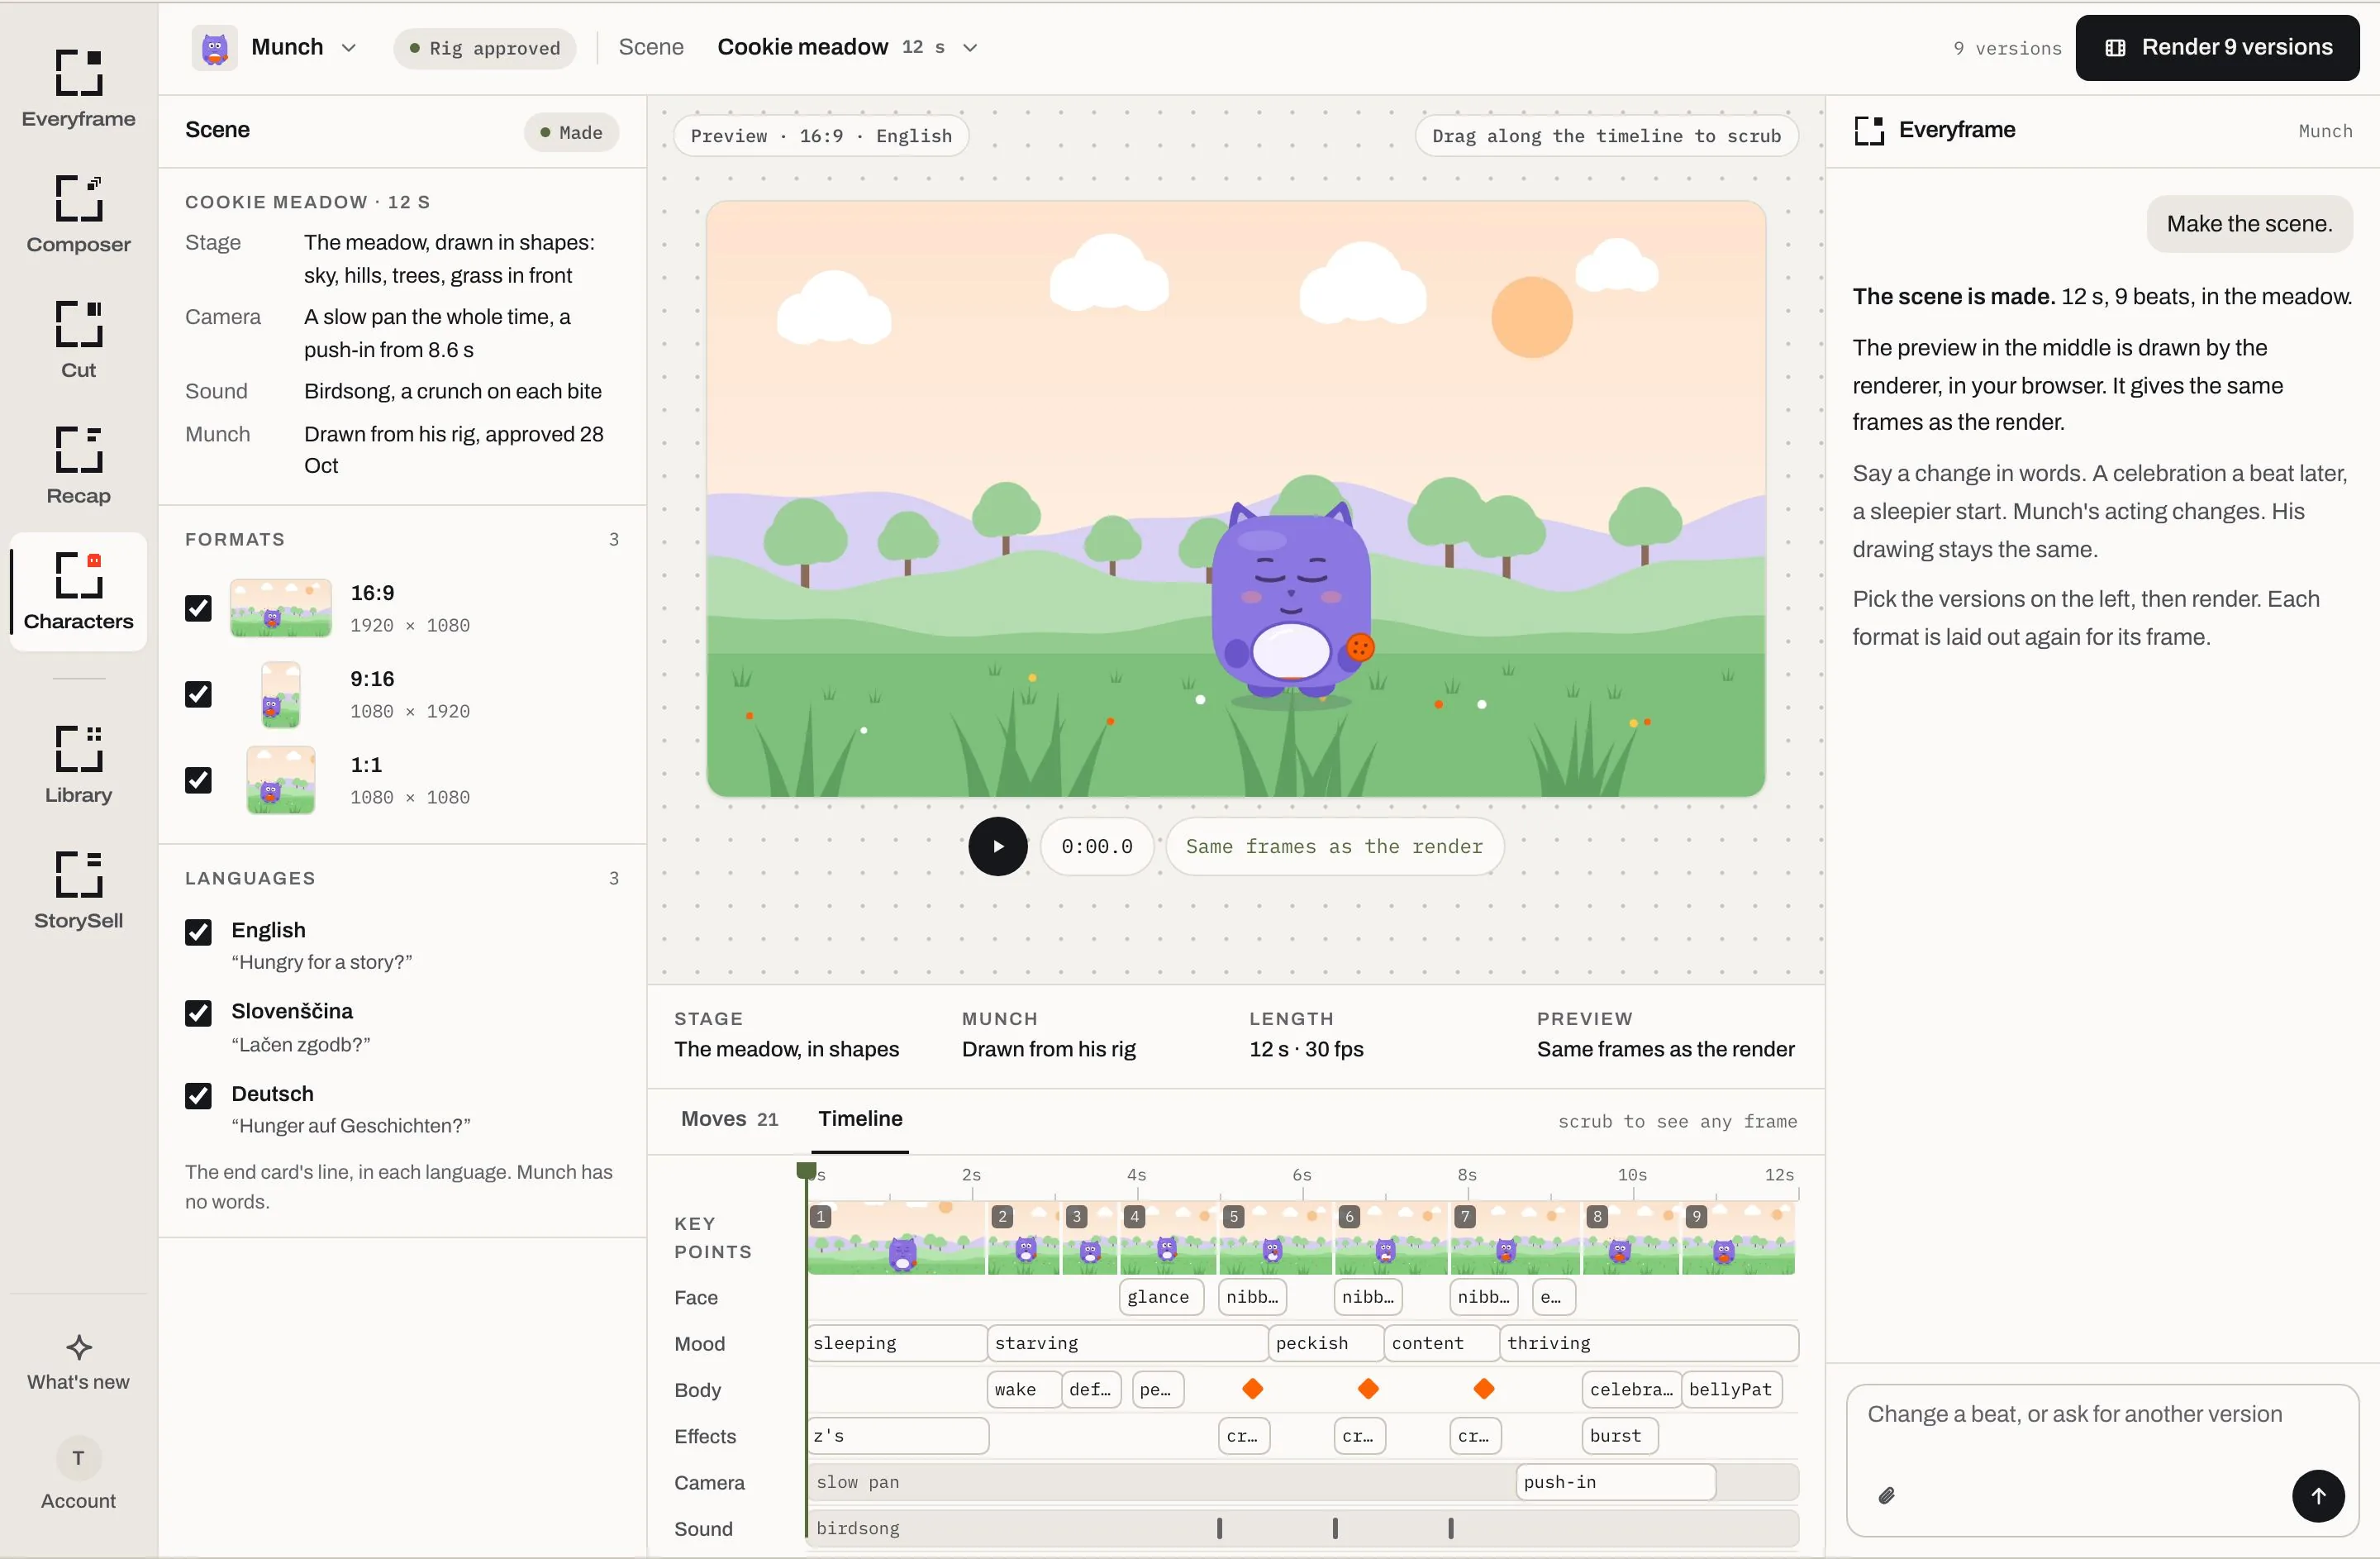Click the wake body clip
This screenshot has height=1559, width=2380.
[x=1024, y=1389]
